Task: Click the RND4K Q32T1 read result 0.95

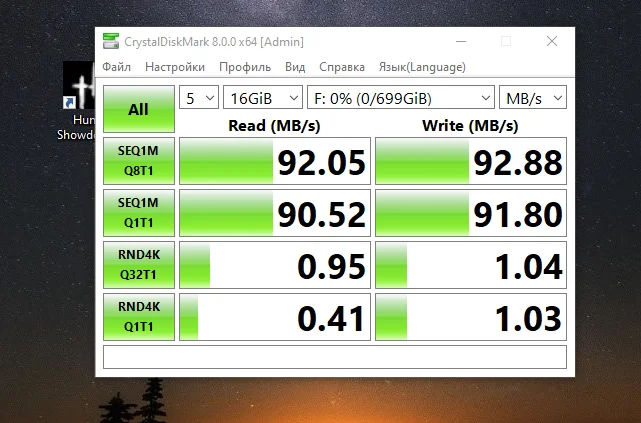Action: (275, 265)
